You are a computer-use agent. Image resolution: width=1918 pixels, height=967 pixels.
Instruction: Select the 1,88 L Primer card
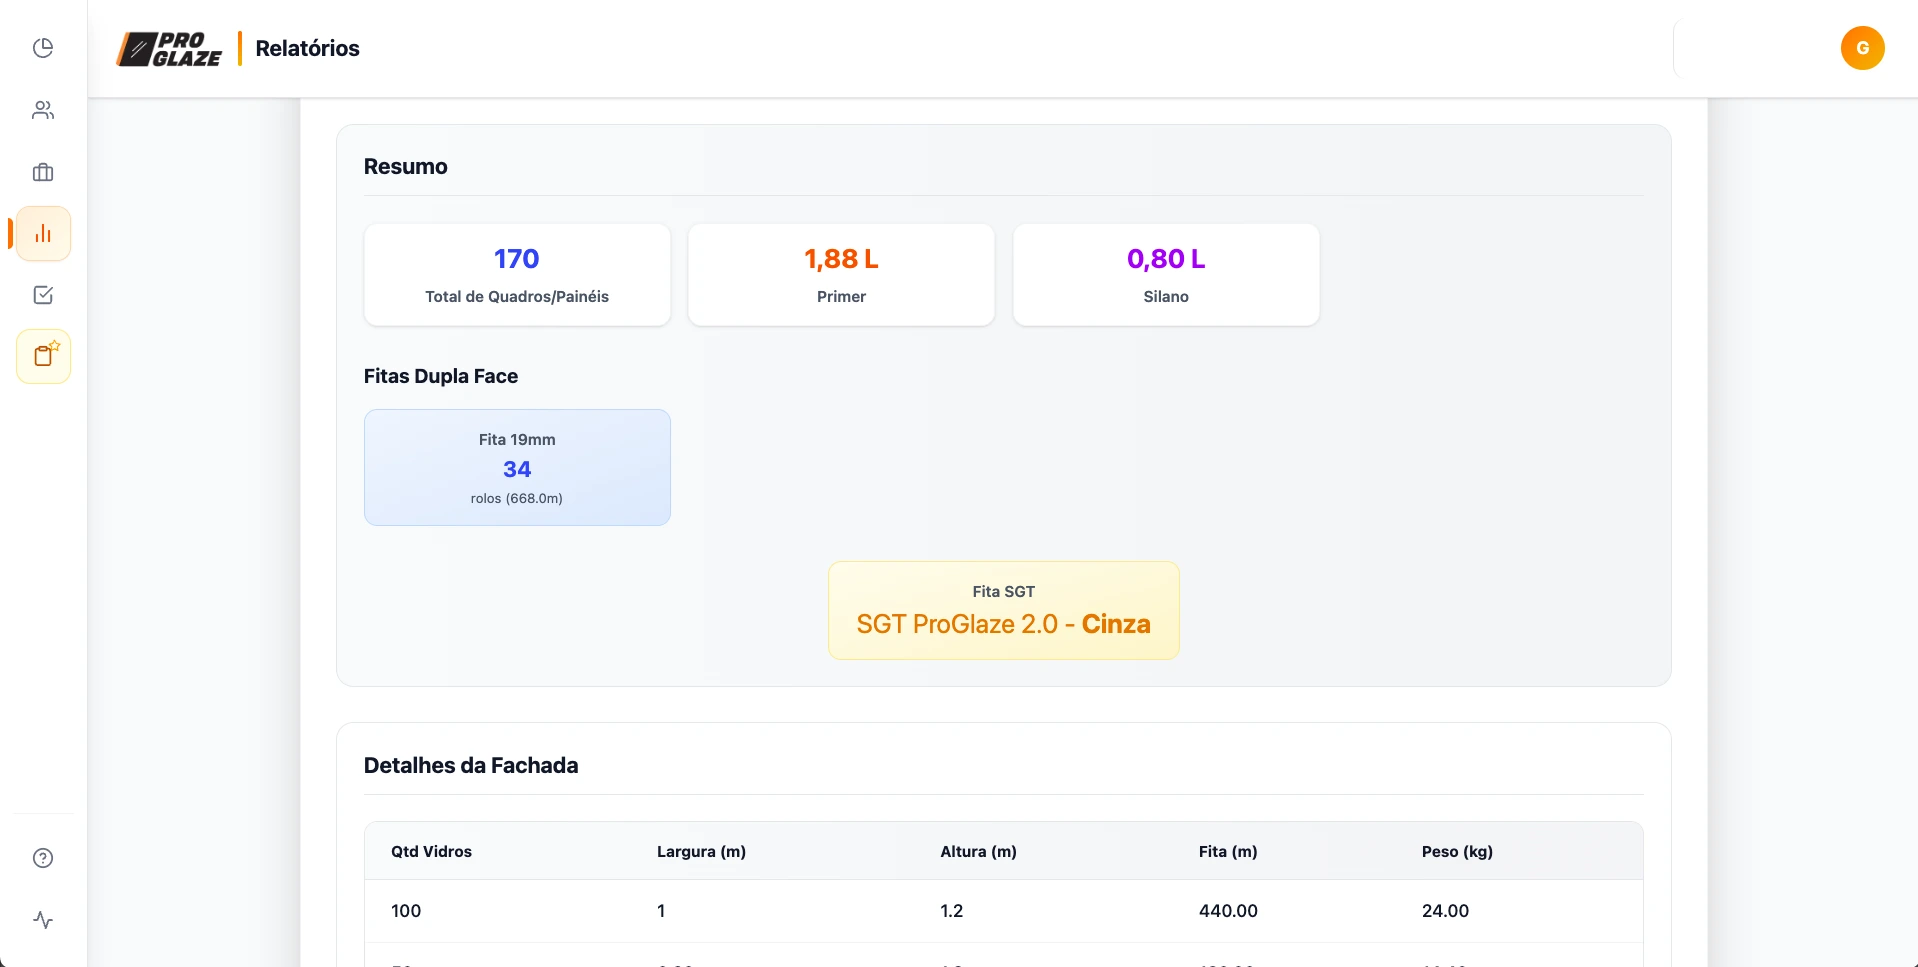click(841, 275)
